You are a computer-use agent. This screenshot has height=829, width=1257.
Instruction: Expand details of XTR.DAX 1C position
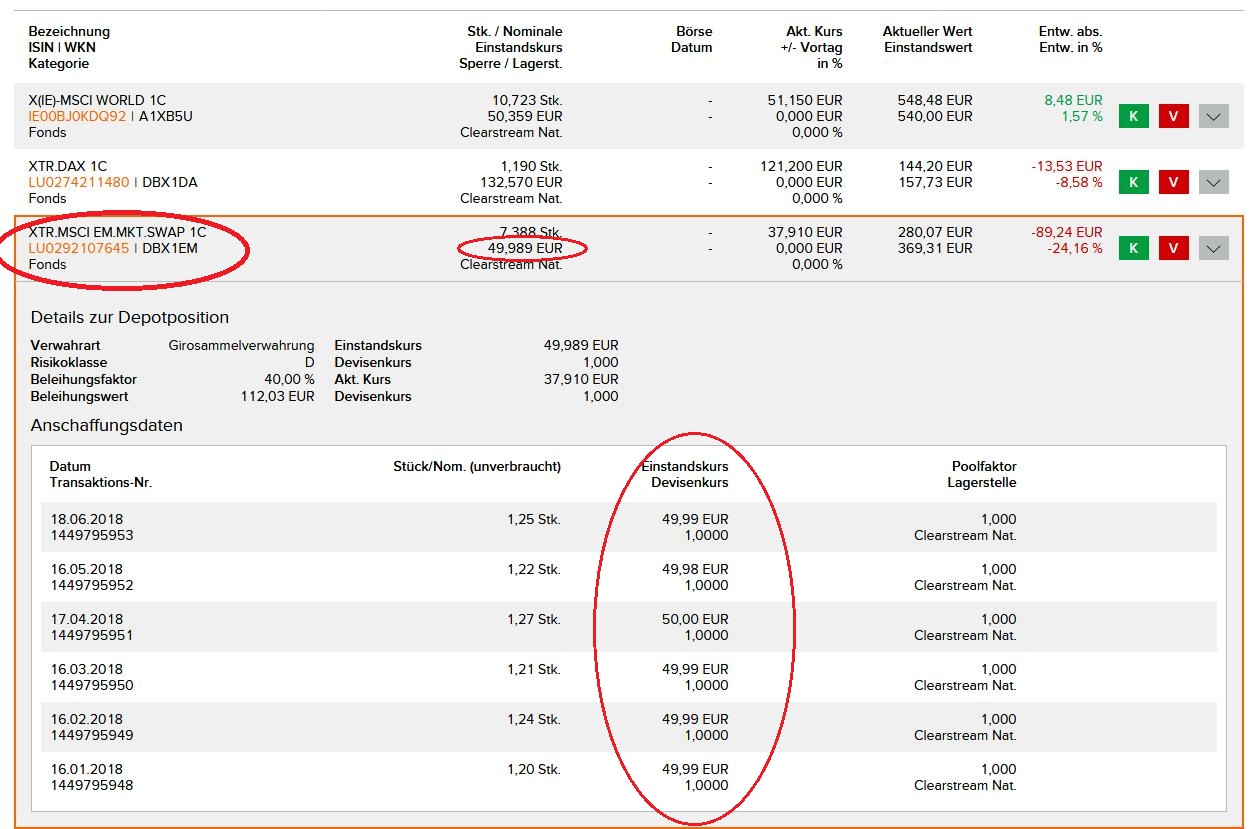(x=1213, y=182)
